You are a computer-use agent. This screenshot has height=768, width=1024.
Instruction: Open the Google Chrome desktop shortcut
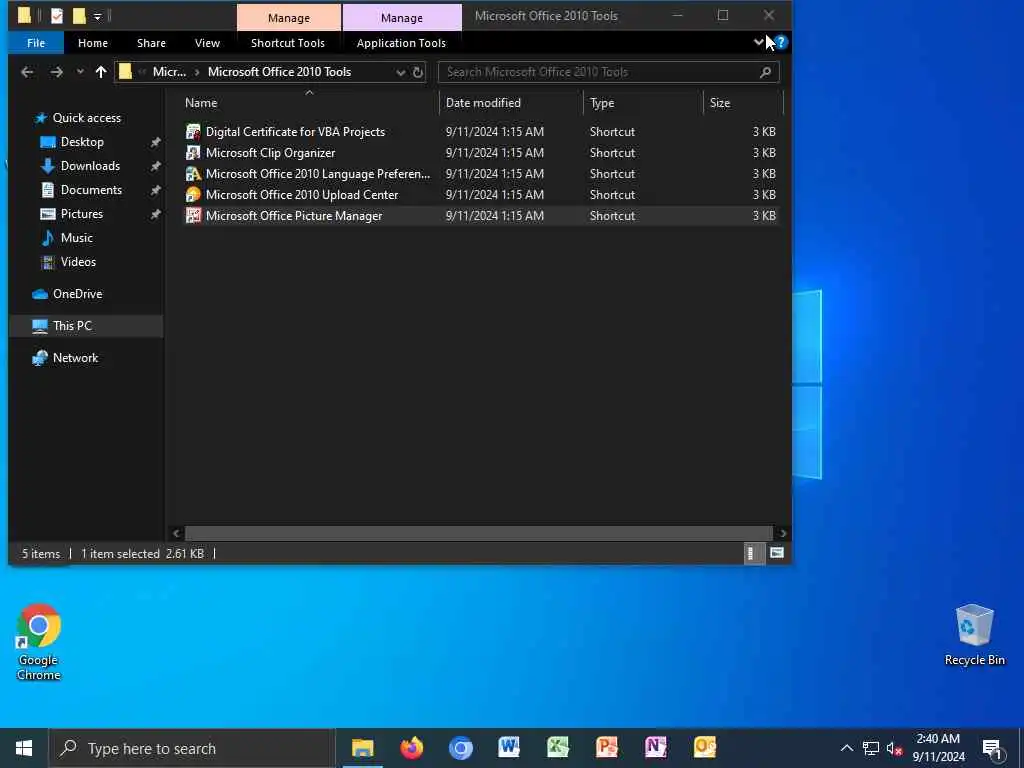(x=39, y=643)
